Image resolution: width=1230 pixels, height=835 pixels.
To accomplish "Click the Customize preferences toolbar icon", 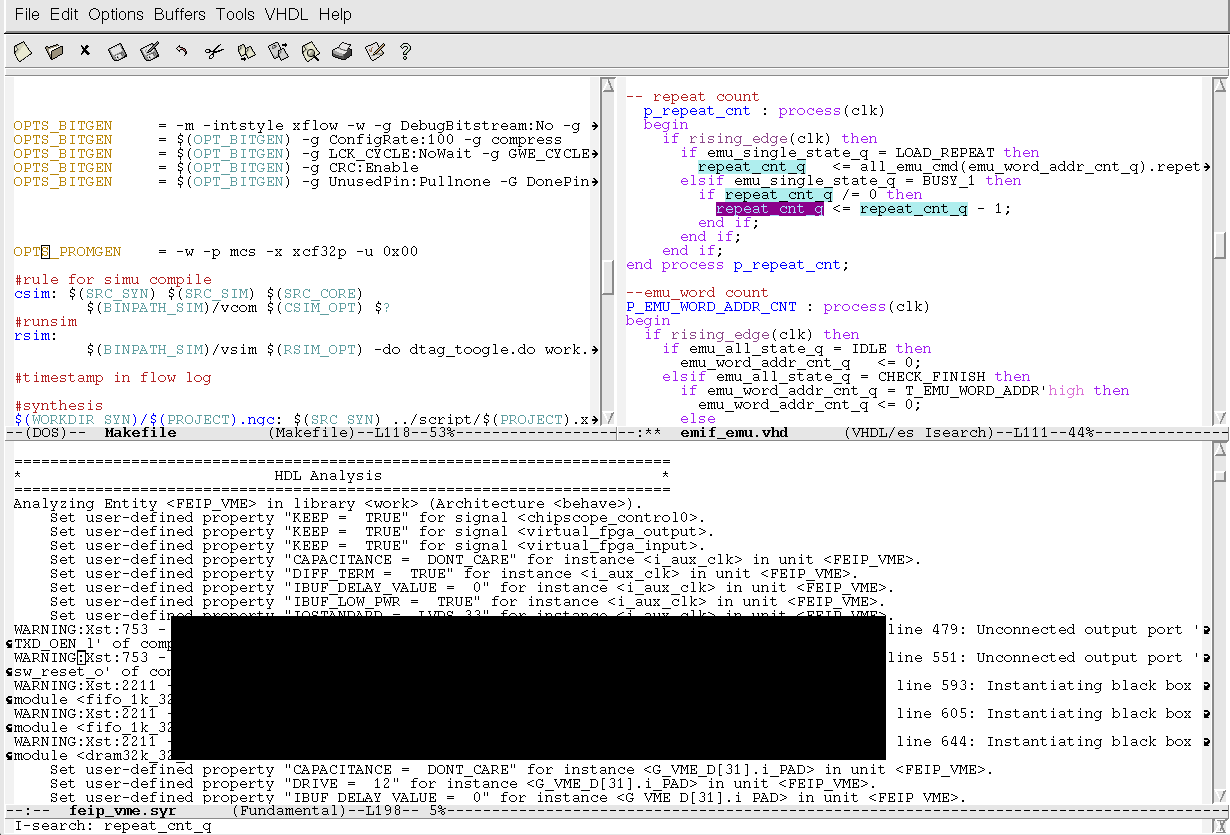I will [374, 50].
